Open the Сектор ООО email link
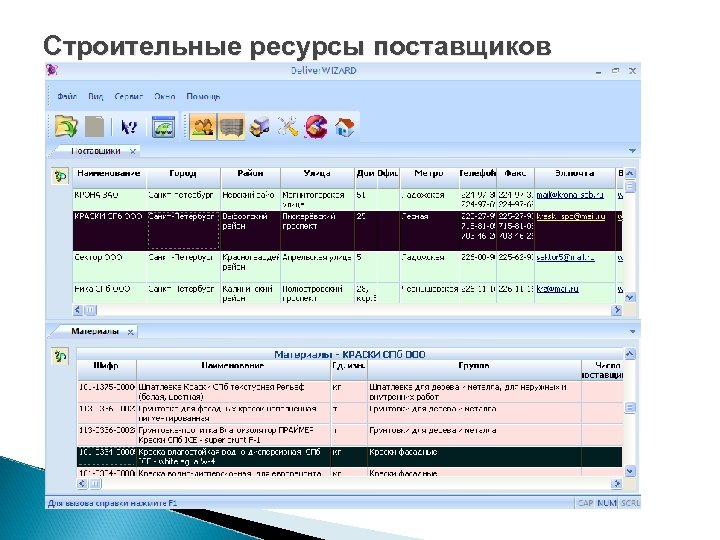The image size is (720, 540). [x=565, y=257]
